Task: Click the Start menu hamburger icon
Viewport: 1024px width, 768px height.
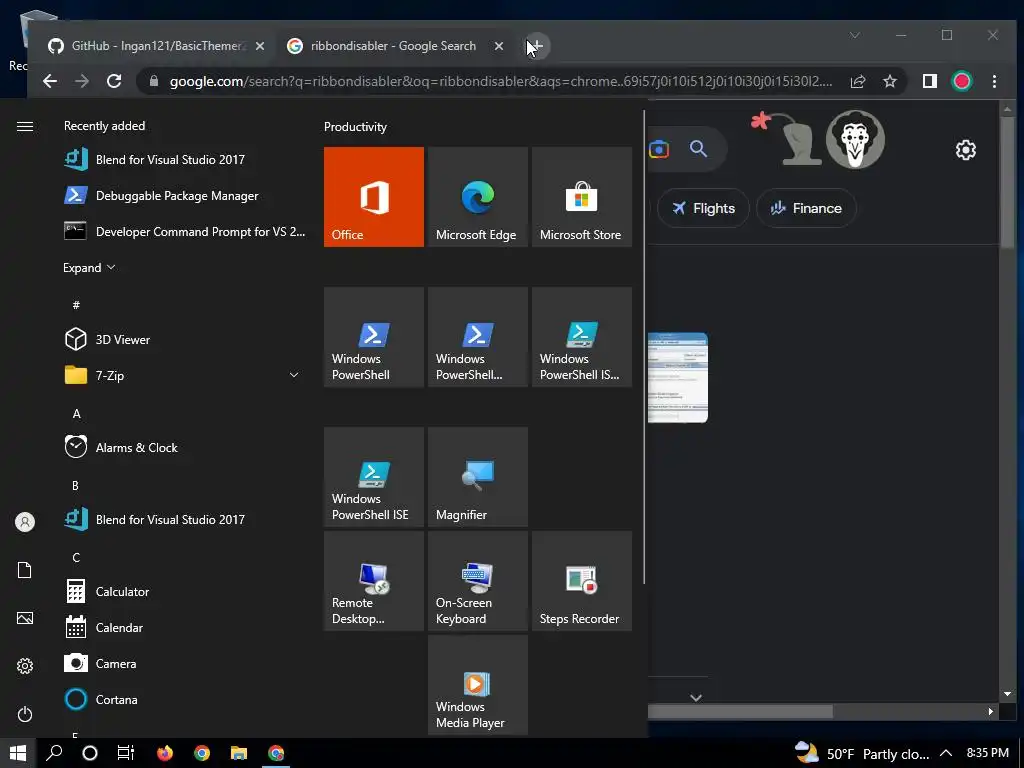Action: click(x=25, y=126)
